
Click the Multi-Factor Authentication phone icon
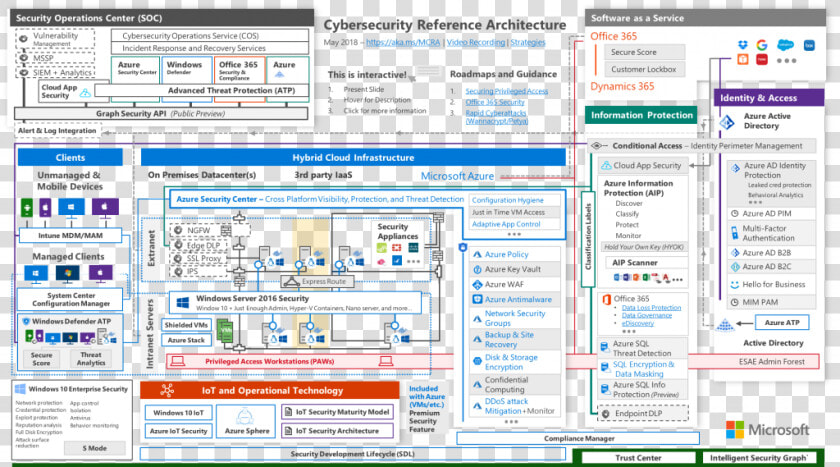click(734, 233)
